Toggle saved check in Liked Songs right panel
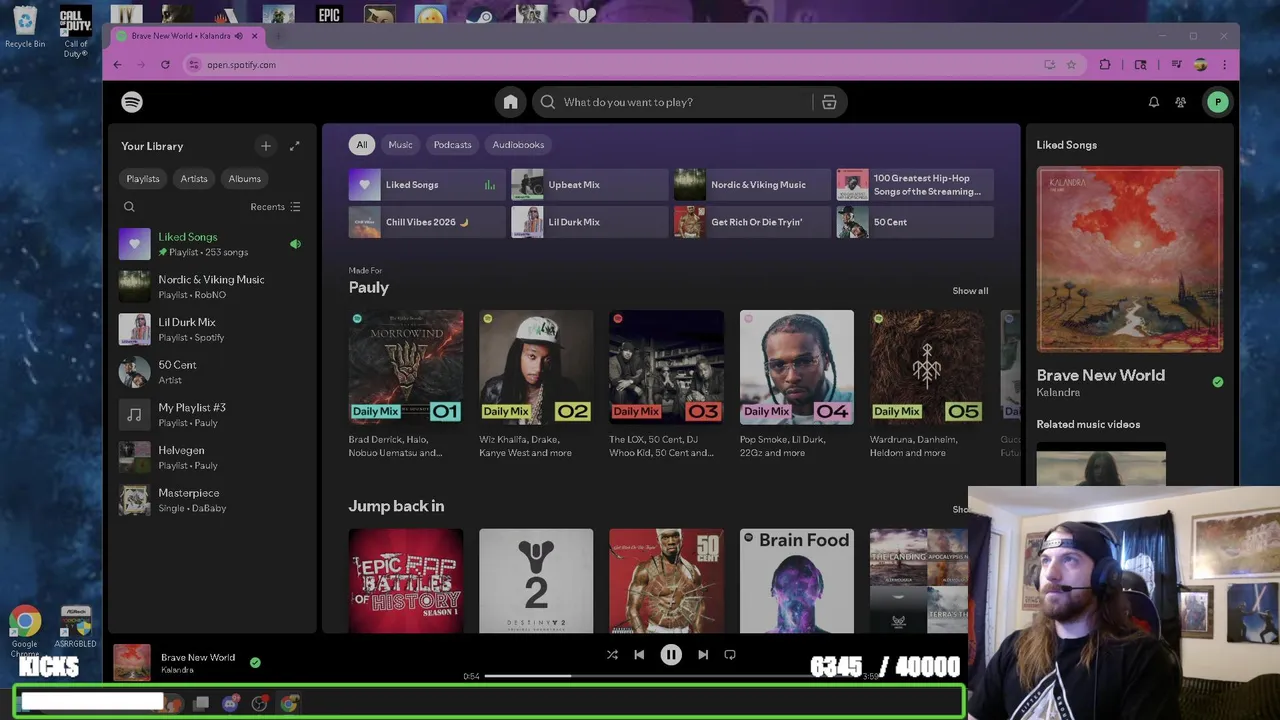Screen dimensions: 1280x720 pos(1217,382)
